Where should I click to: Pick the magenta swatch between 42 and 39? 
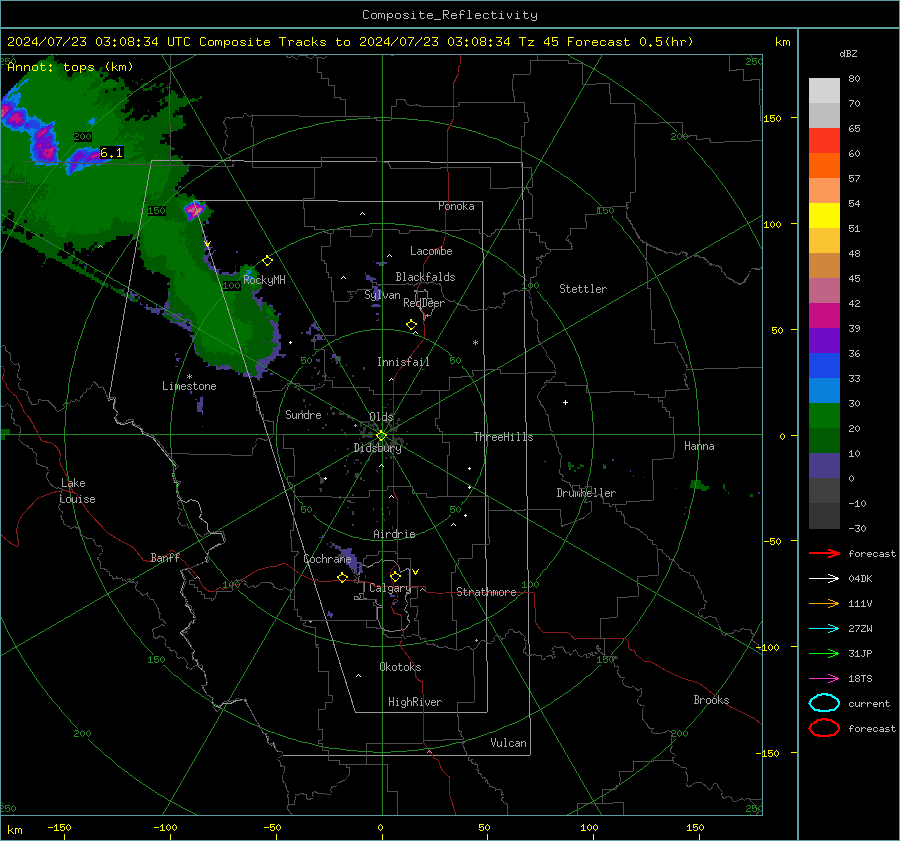(824, 316)
